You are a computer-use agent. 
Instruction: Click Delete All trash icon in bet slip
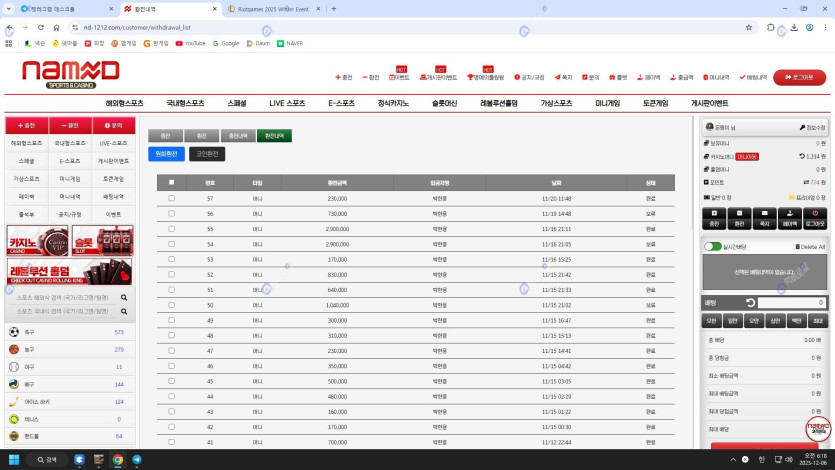tap(797, 246)
